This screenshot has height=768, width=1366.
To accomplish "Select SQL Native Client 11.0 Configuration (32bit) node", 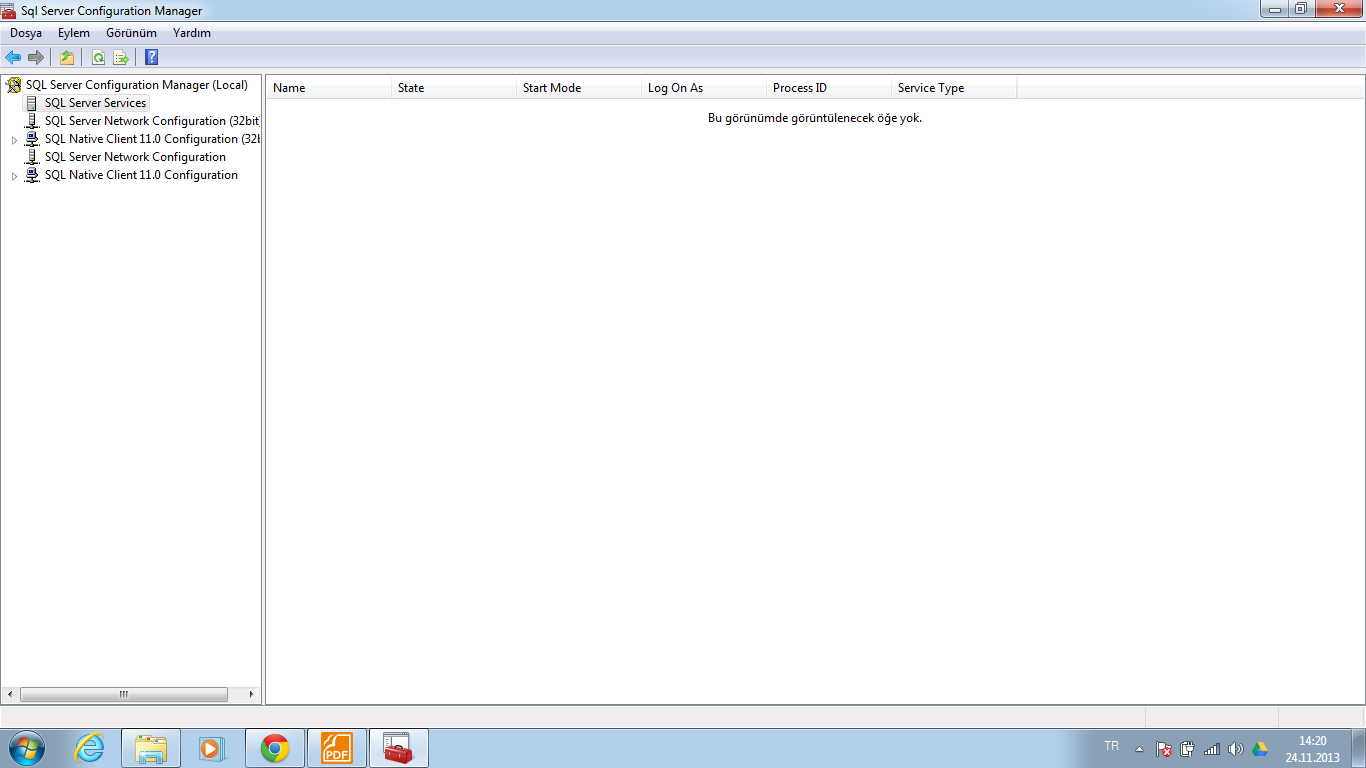I will (x=152, y=139).
